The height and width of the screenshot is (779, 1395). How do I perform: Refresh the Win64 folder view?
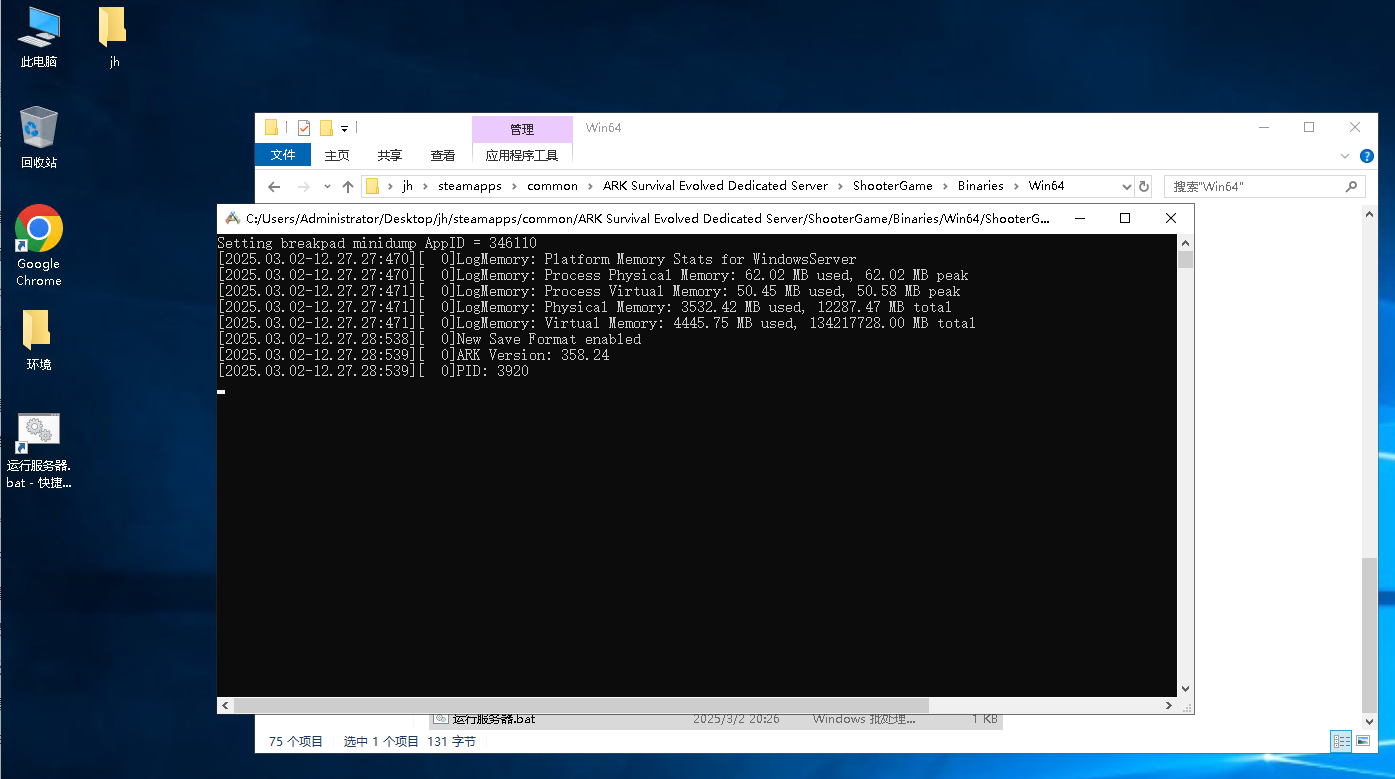tap(1144, 186)
